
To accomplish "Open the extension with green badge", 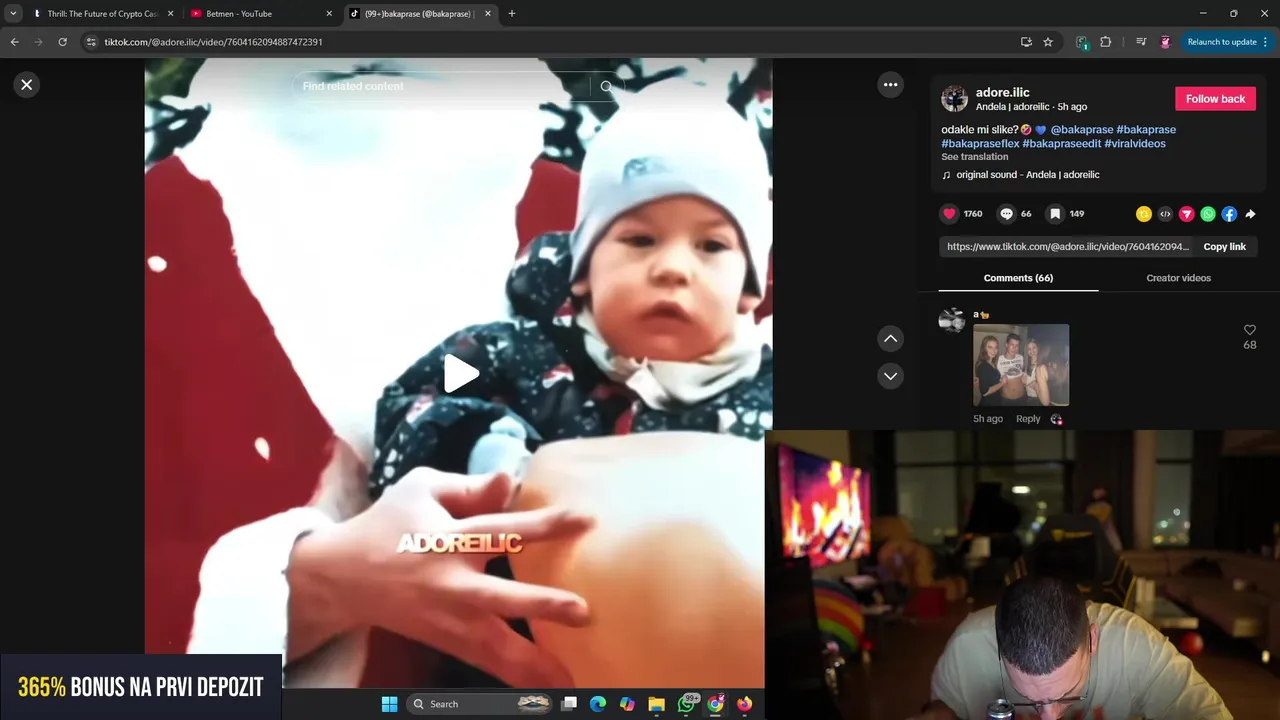I will 1082,42.
